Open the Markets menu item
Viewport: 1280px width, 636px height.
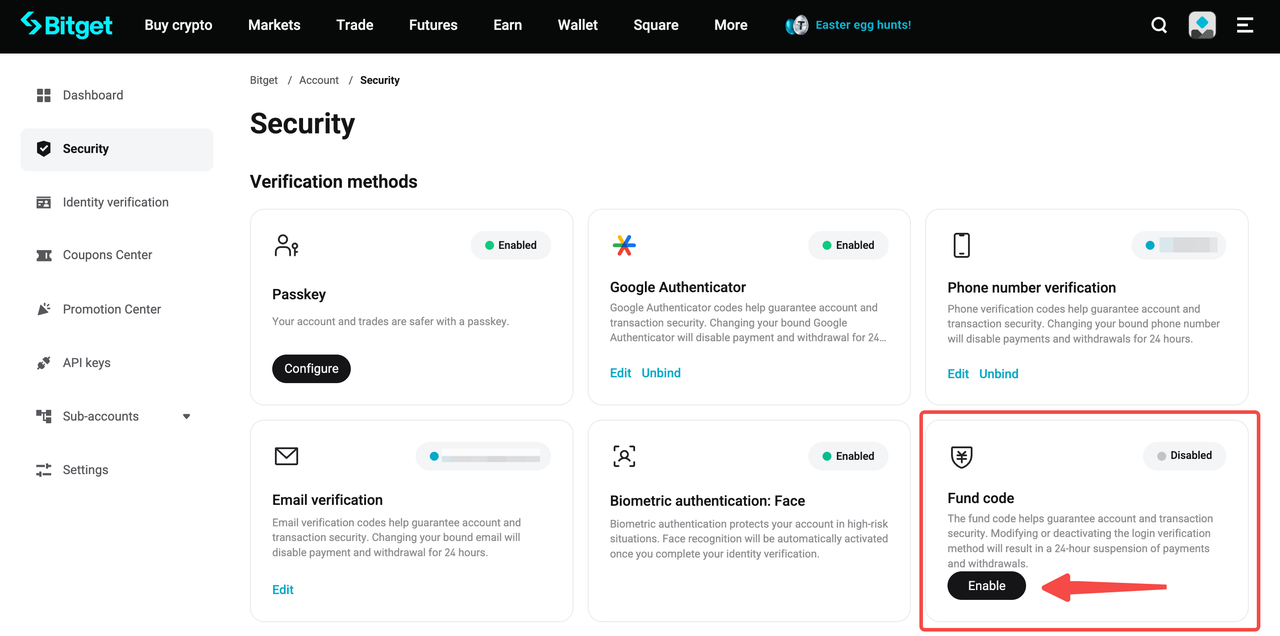click(x=273, y=25)
